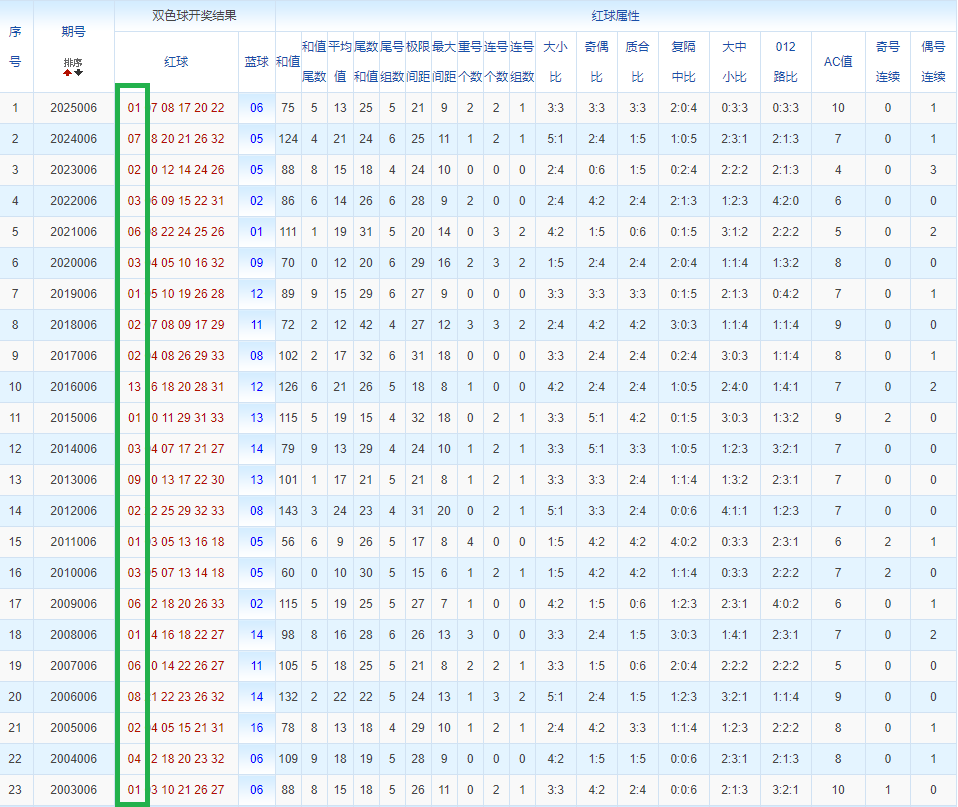Click blue ball 16 in row 2005006
The height and width of the screenshot is (807, 958).
coord(257,728)
